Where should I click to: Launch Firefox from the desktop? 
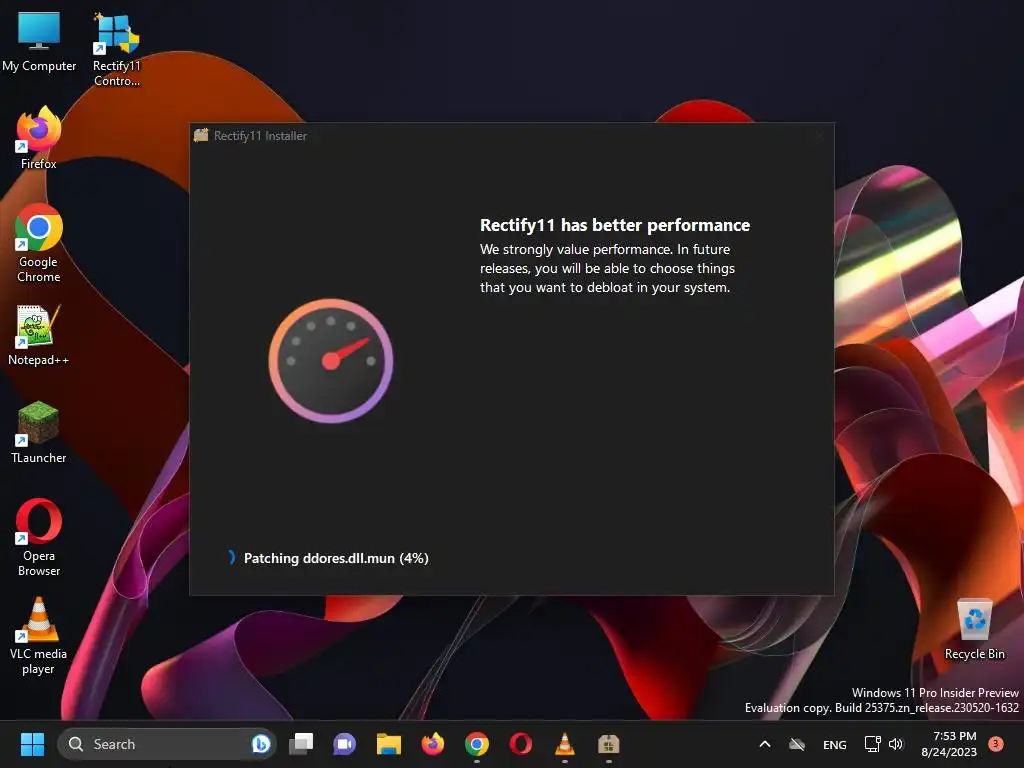click(x=39, y=137)
